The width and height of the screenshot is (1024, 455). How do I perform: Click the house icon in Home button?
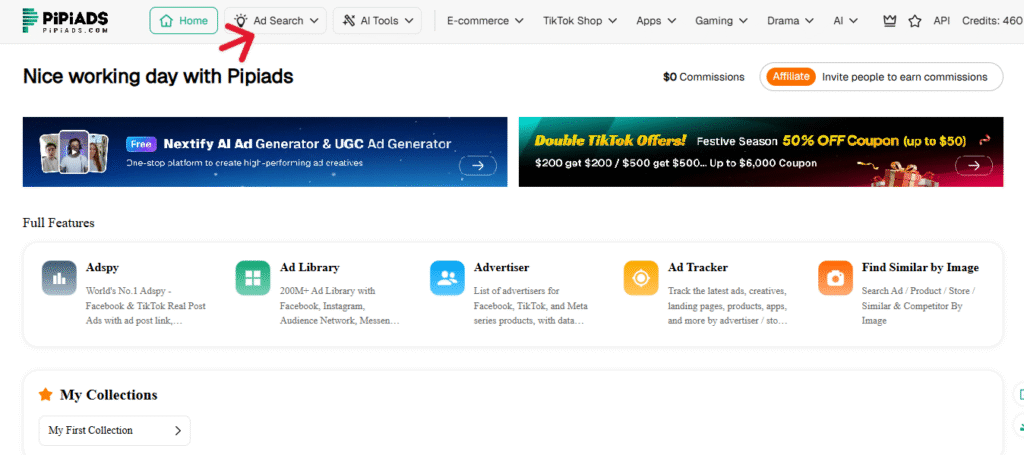click(167, 21)
